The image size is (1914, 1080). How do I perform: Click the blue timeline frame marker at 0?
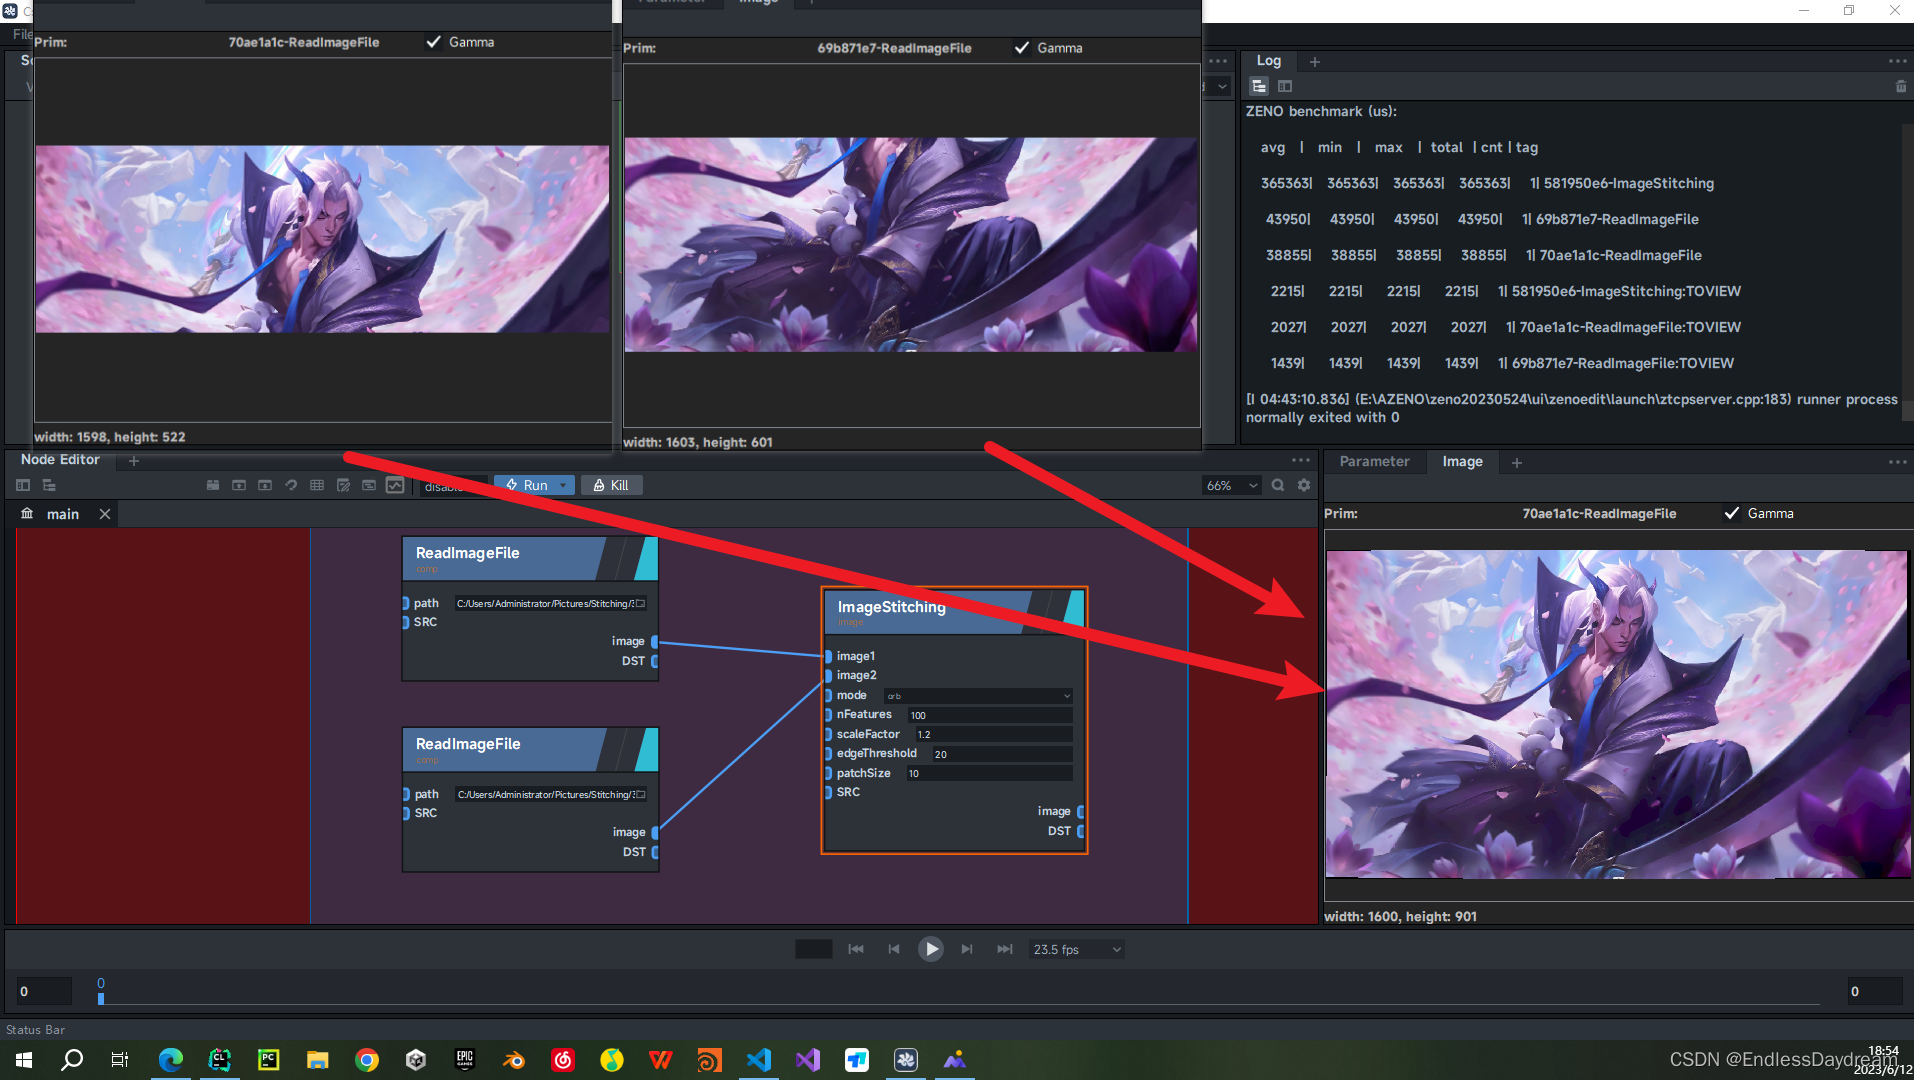point(101,997)
